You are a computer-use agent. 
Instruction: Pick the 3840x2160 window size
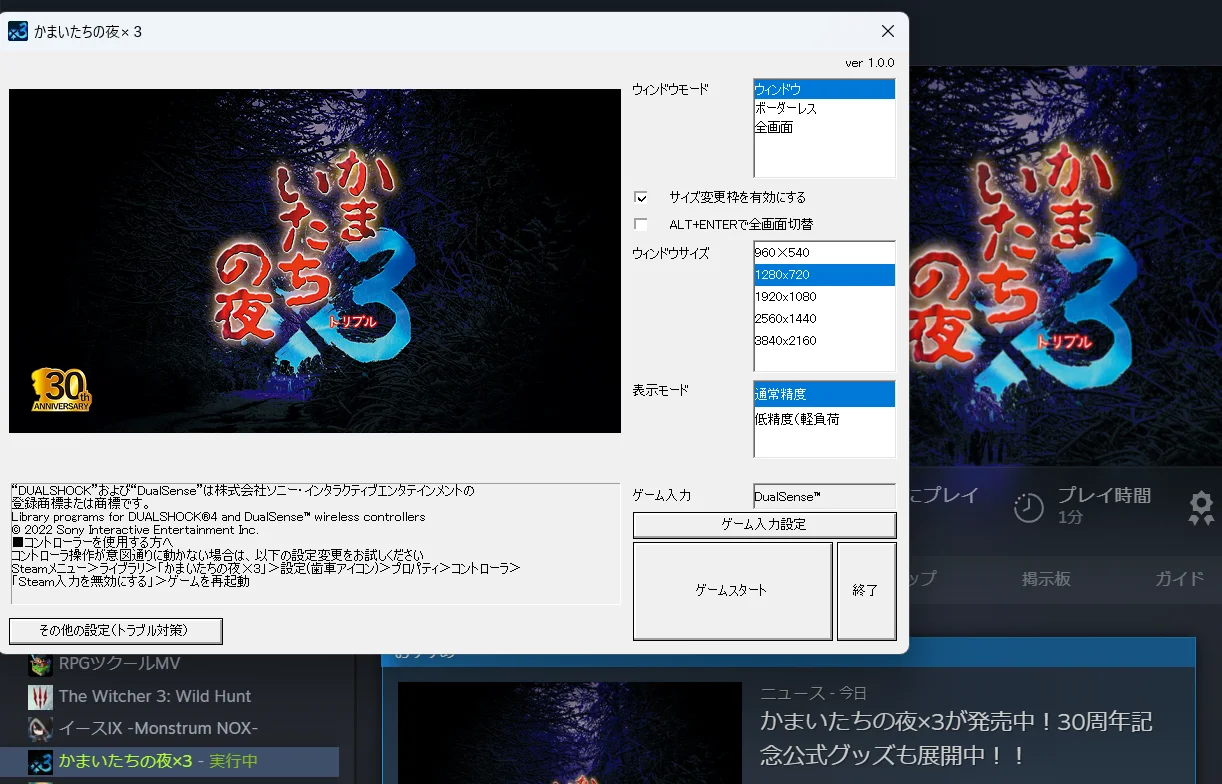click(x=824, y=340)
